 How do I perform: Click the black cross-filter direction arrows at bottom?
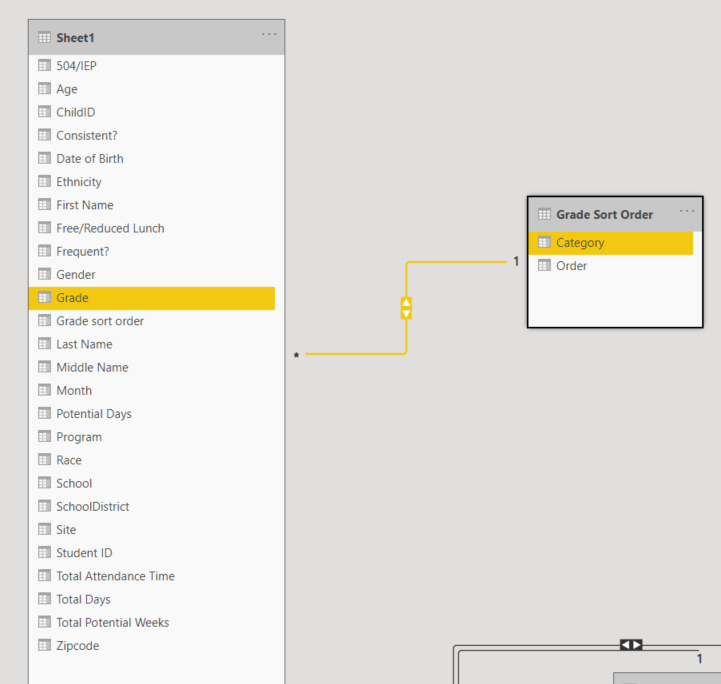click(x=631, y=645)
